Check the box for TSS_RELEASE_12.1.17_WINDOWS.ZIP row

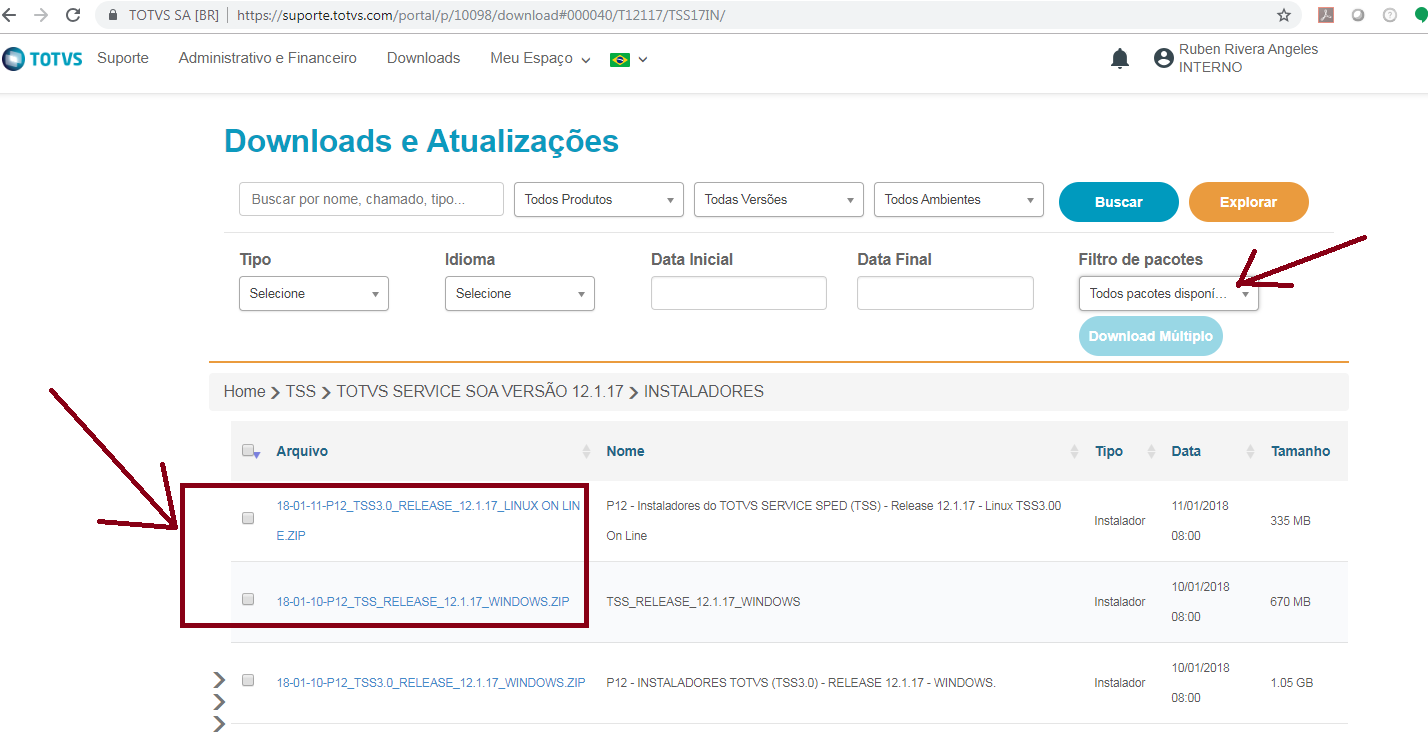248,599
